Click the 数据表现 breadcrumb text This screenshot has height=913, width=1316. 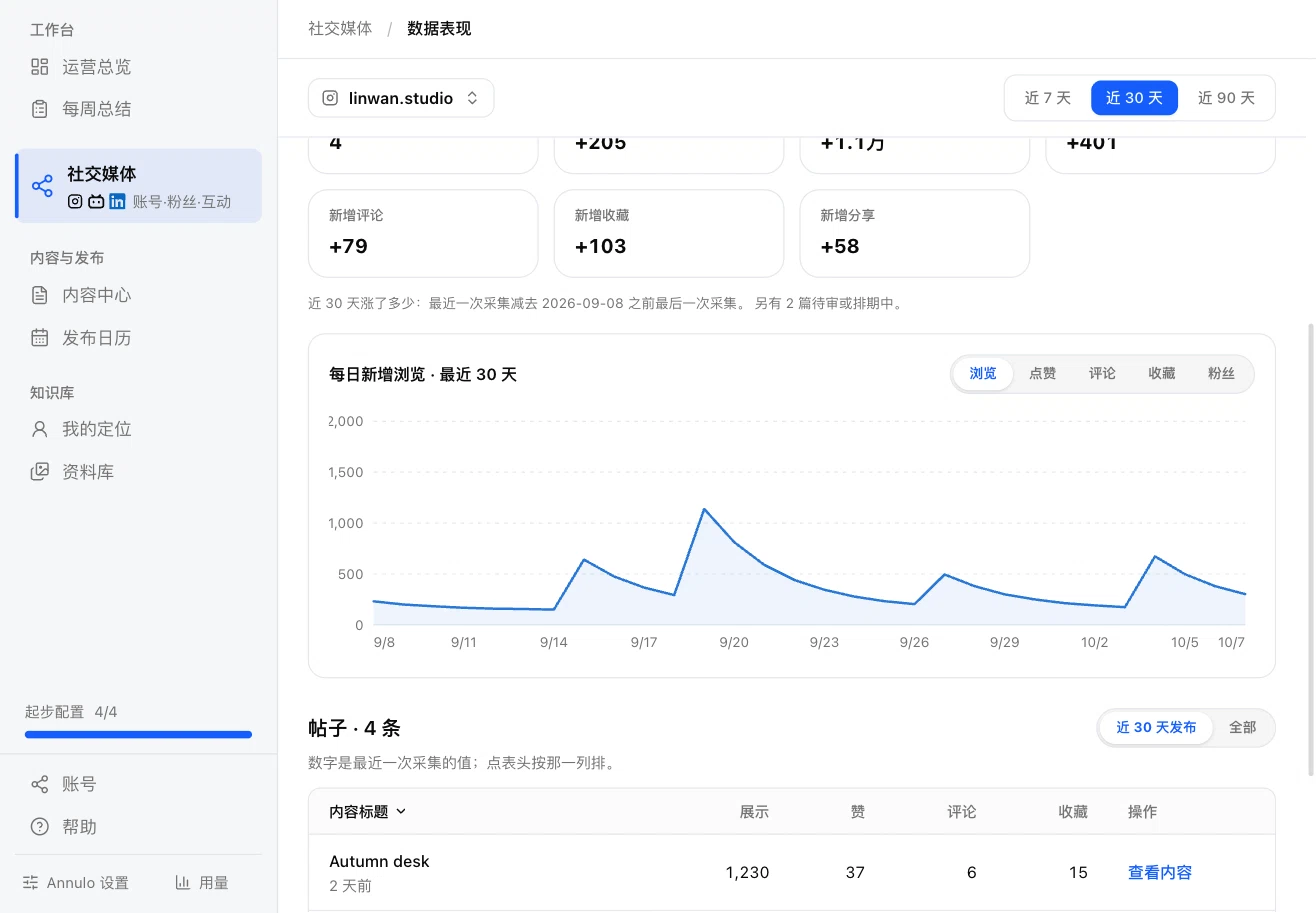pyautogui.click(x=439, y=28)
